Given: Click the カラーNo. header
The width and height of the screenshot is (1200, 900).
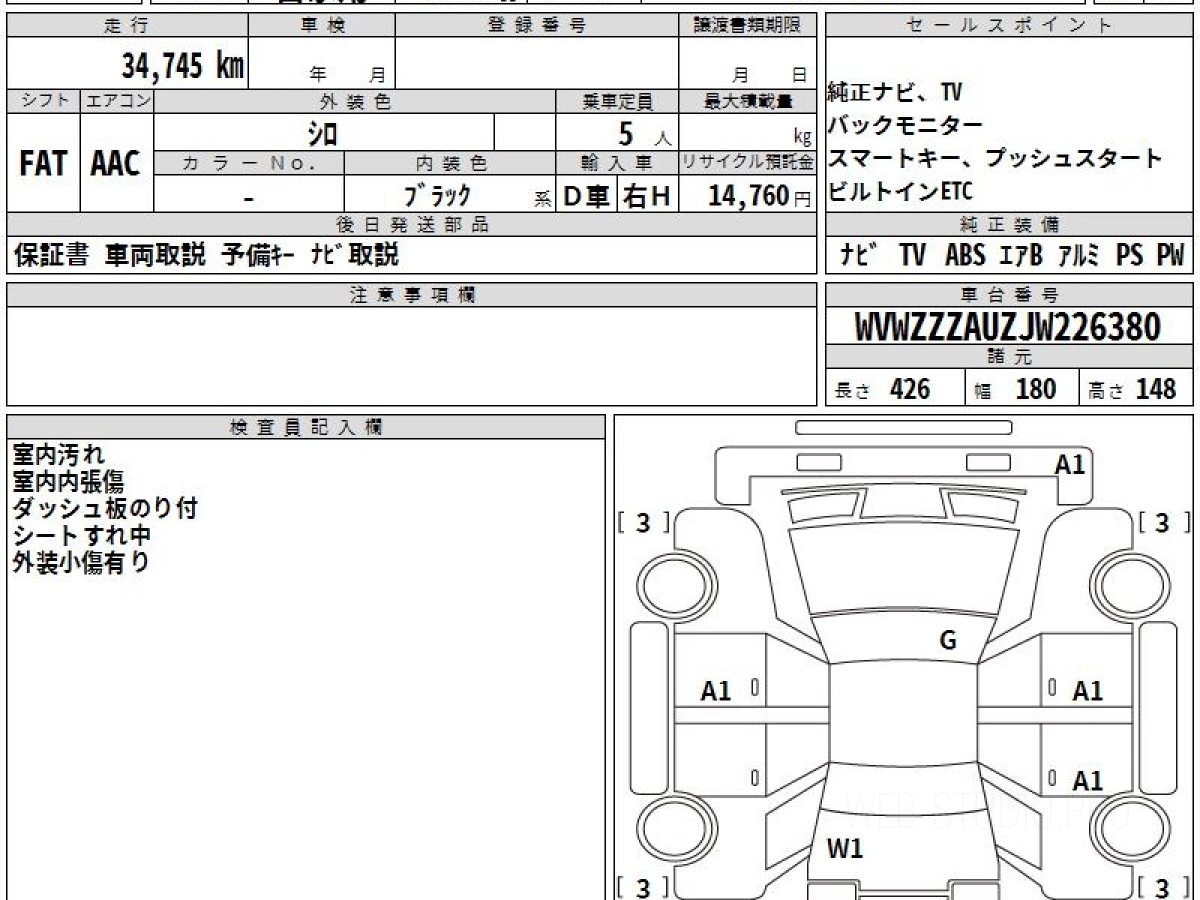Looking at the screenshot, I should coord(250,163).
